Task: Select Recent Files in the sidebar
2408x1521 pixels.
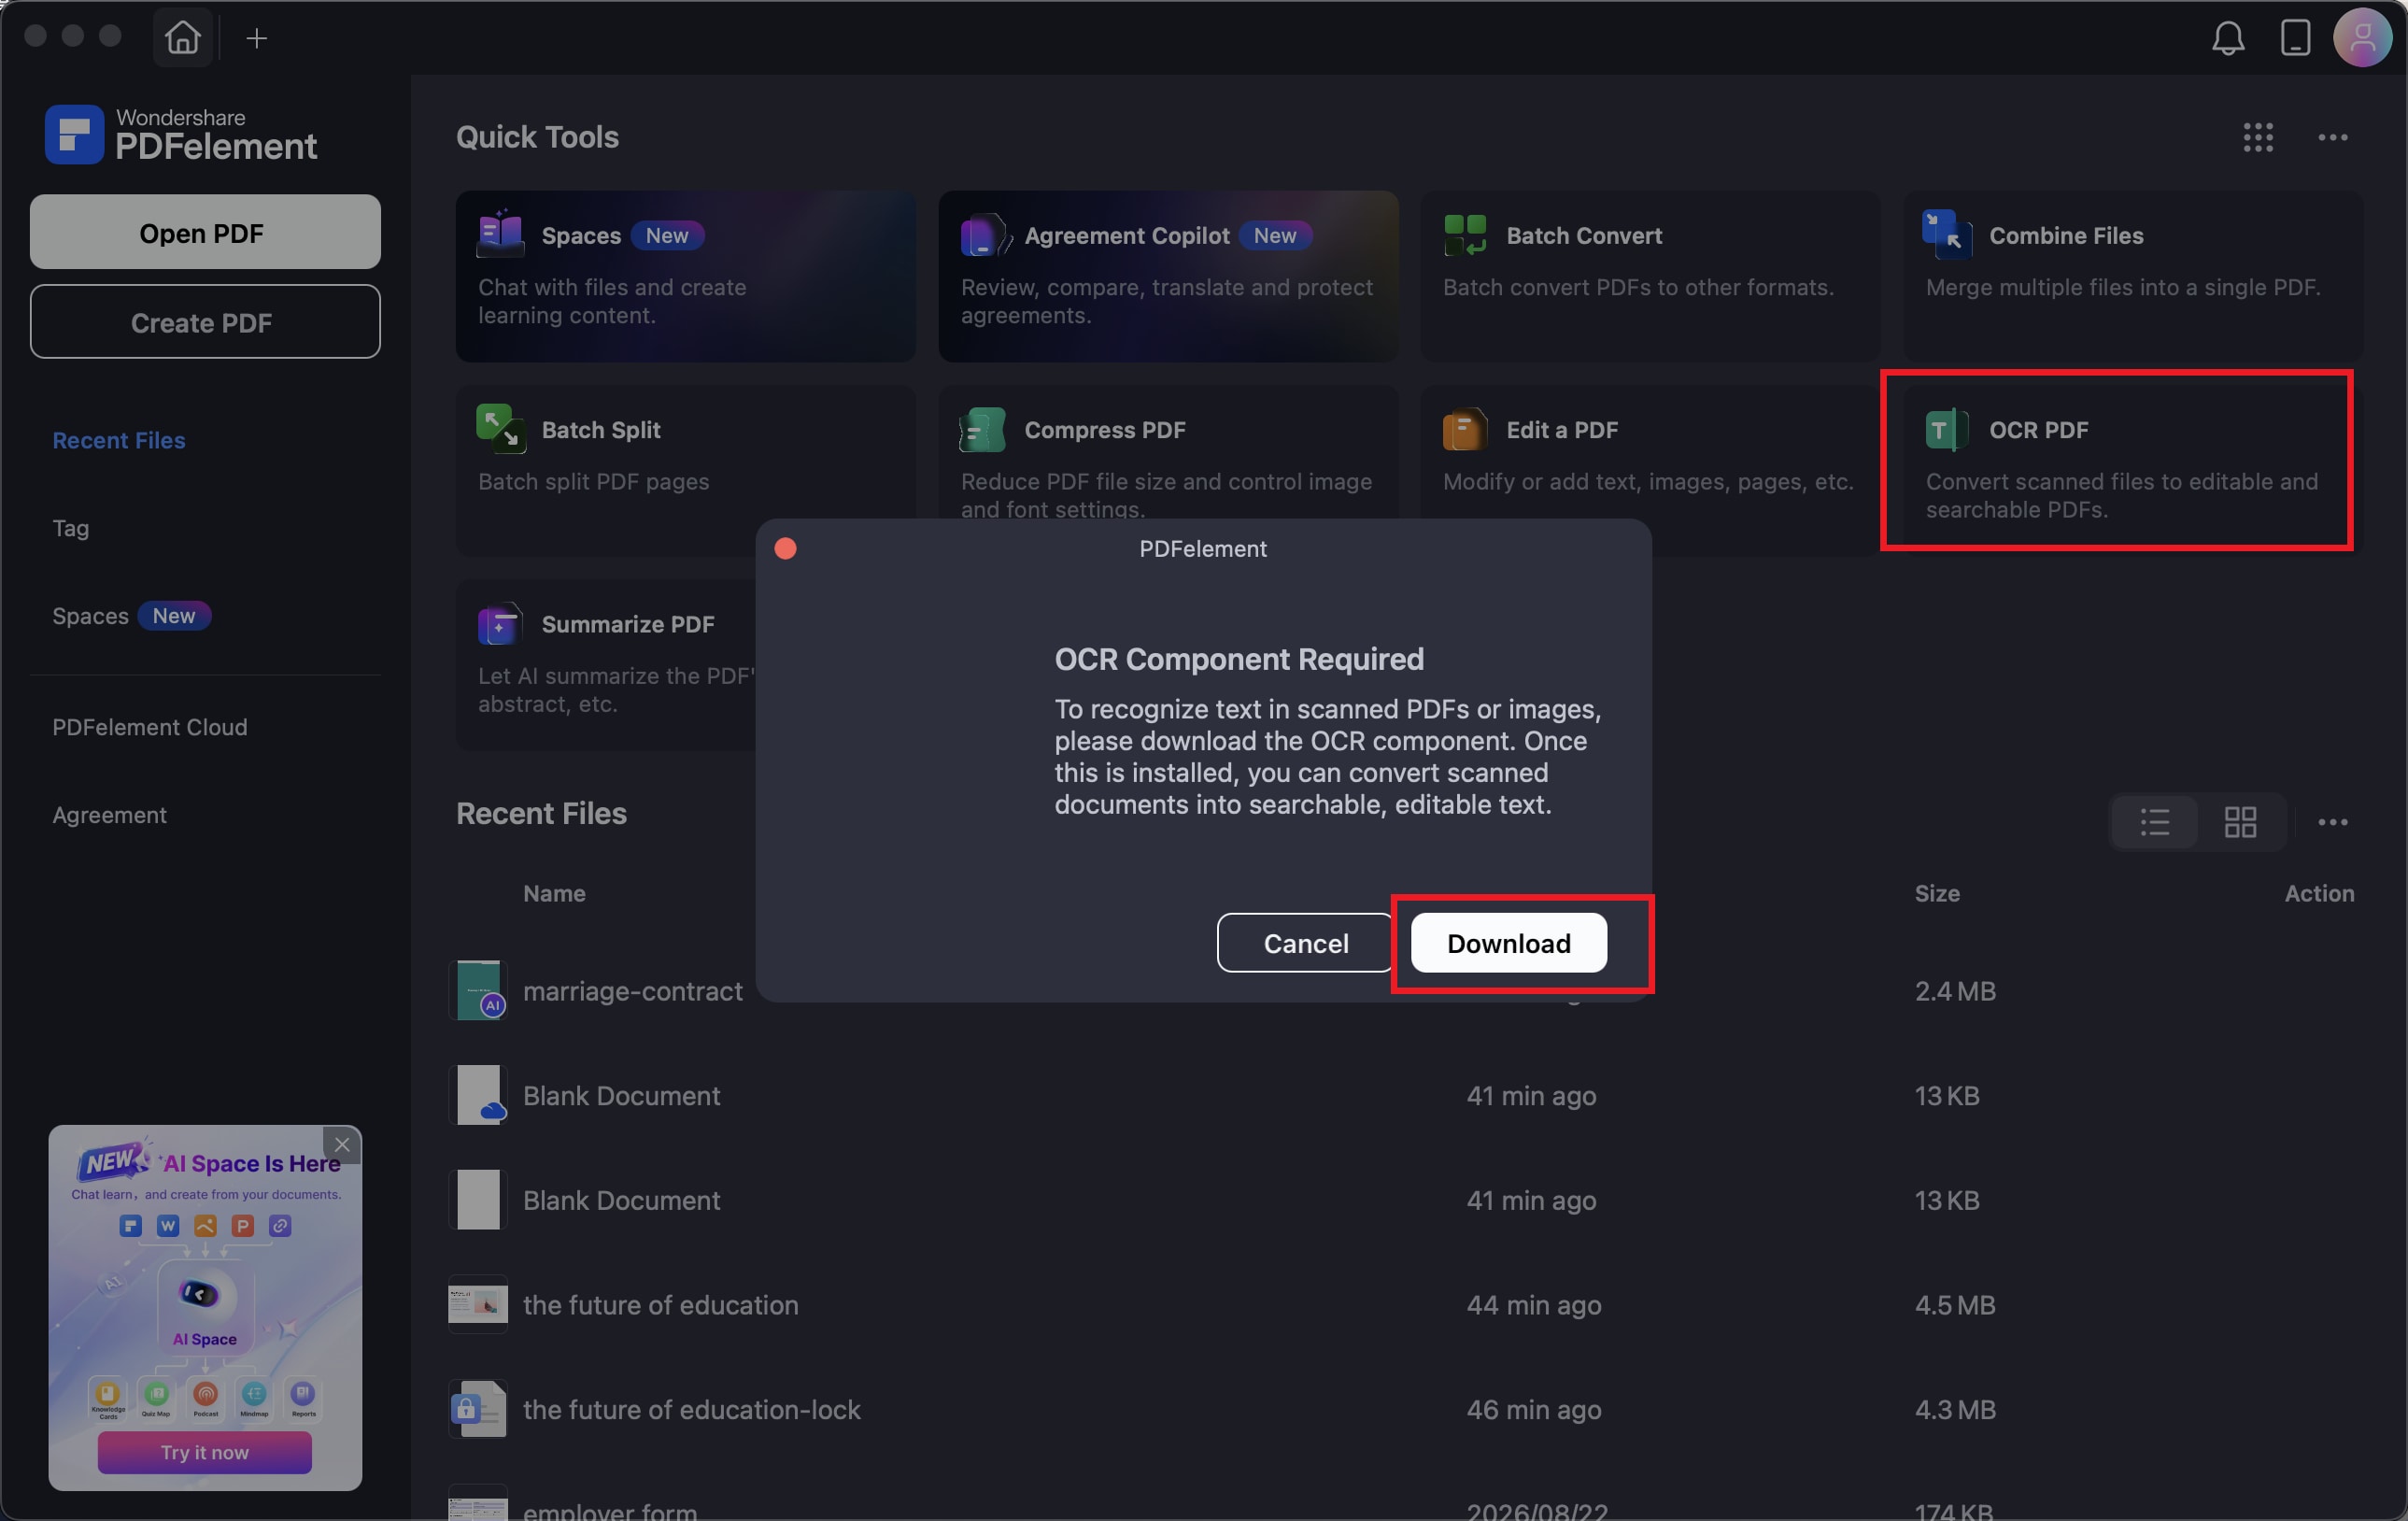Action: point(119,440)
